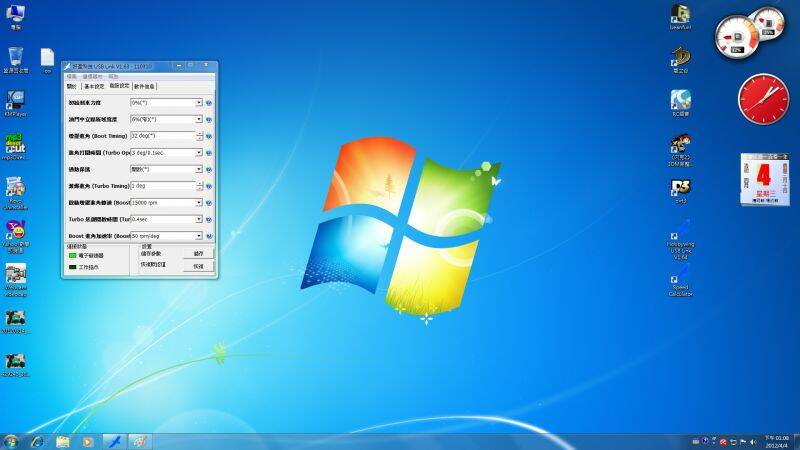Viewport: 800px width, 450px height.
Task: Open the Speed Calculator desktop shortcut
Action: pyautogui.click(x=680, y=281)
